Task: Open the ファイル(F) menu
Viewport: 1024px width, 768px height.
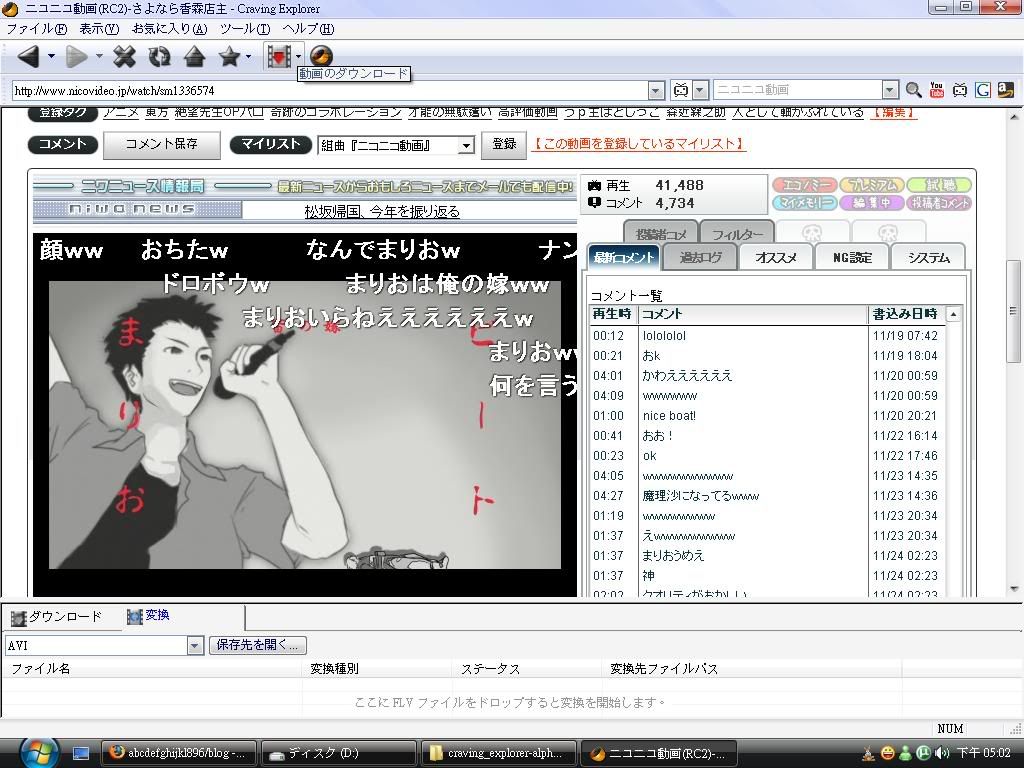Action: [37, 29]
